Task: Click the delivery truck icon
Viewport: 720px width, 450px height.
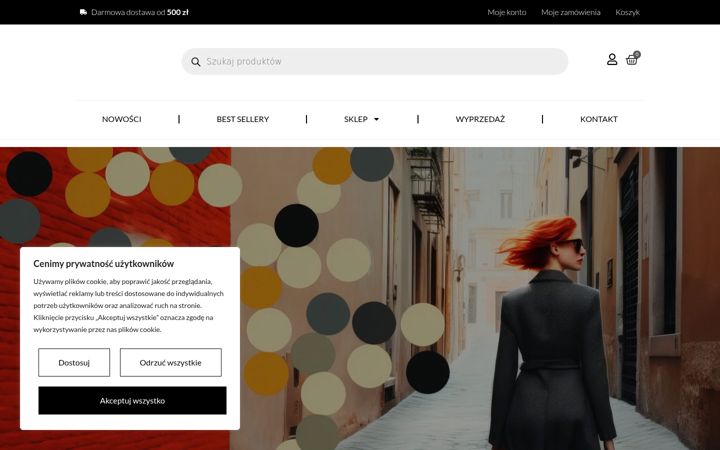Action: pos(83,12)
